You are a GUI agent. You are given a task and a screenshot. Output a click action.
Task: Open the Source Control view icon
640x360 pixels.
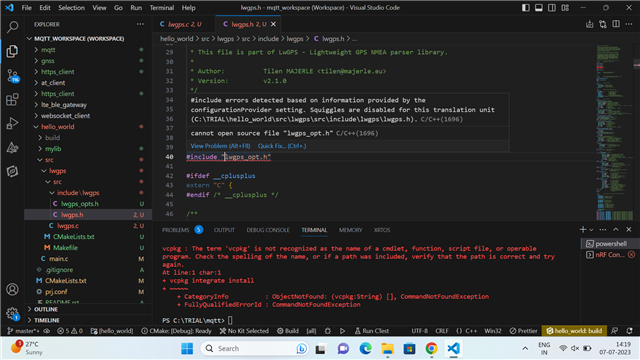coord(12,76)
